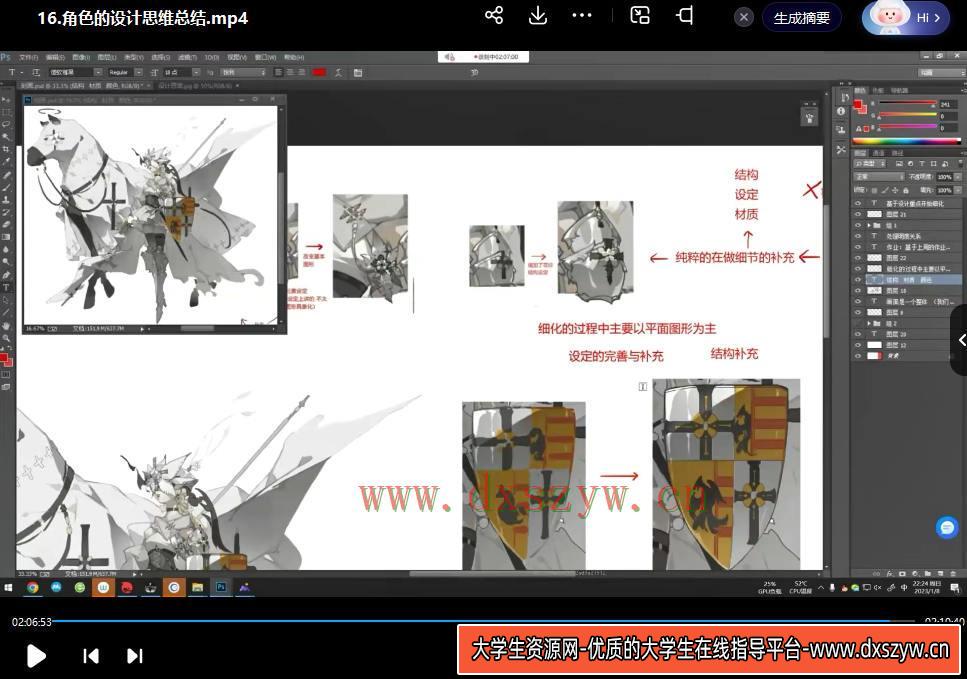Screen dimensions: 967x679
Task: Select the Horizontal Type tool in toolbar
Action: [6, 287]
